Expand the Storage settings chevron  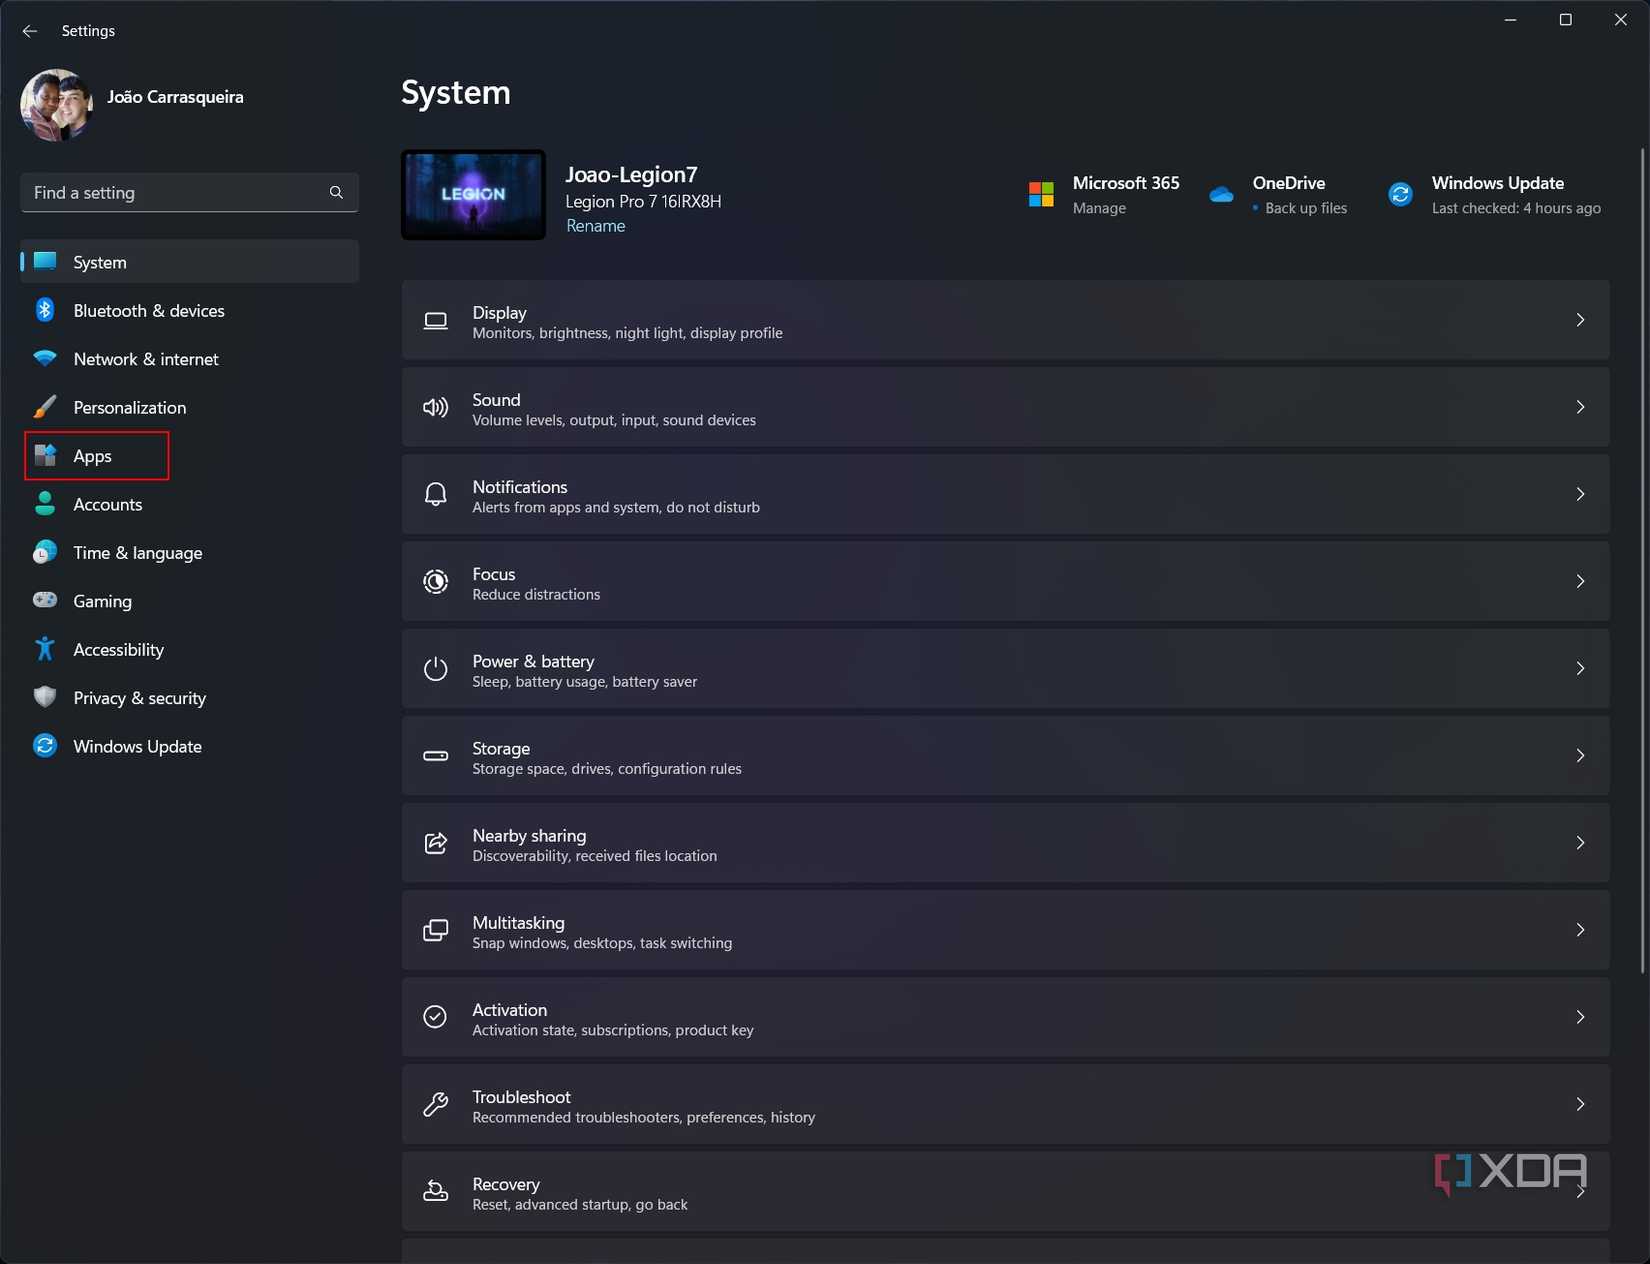1580,755
